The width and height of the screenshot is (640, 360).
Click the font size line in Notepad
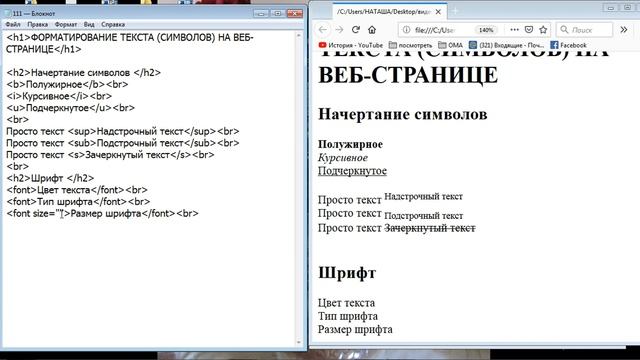point(102,213)
